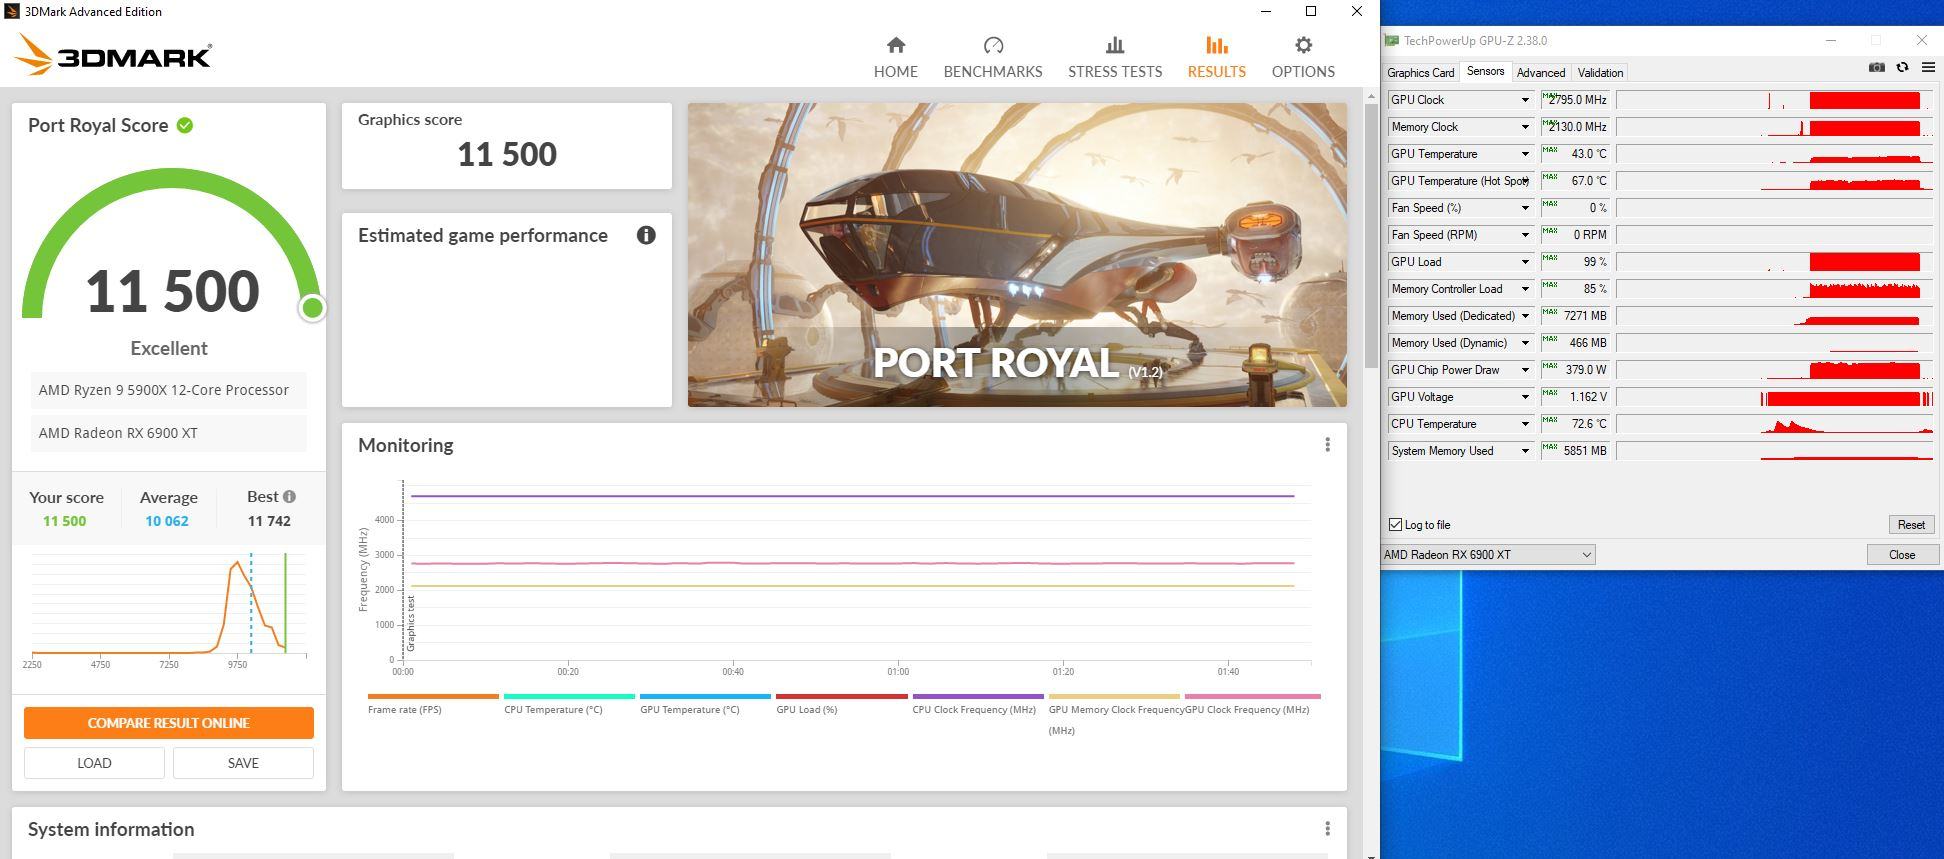The image size is (1944, 859).
Task: Toggle GPU Clock Frequency legend series
Action: [x=1252, y=704]
